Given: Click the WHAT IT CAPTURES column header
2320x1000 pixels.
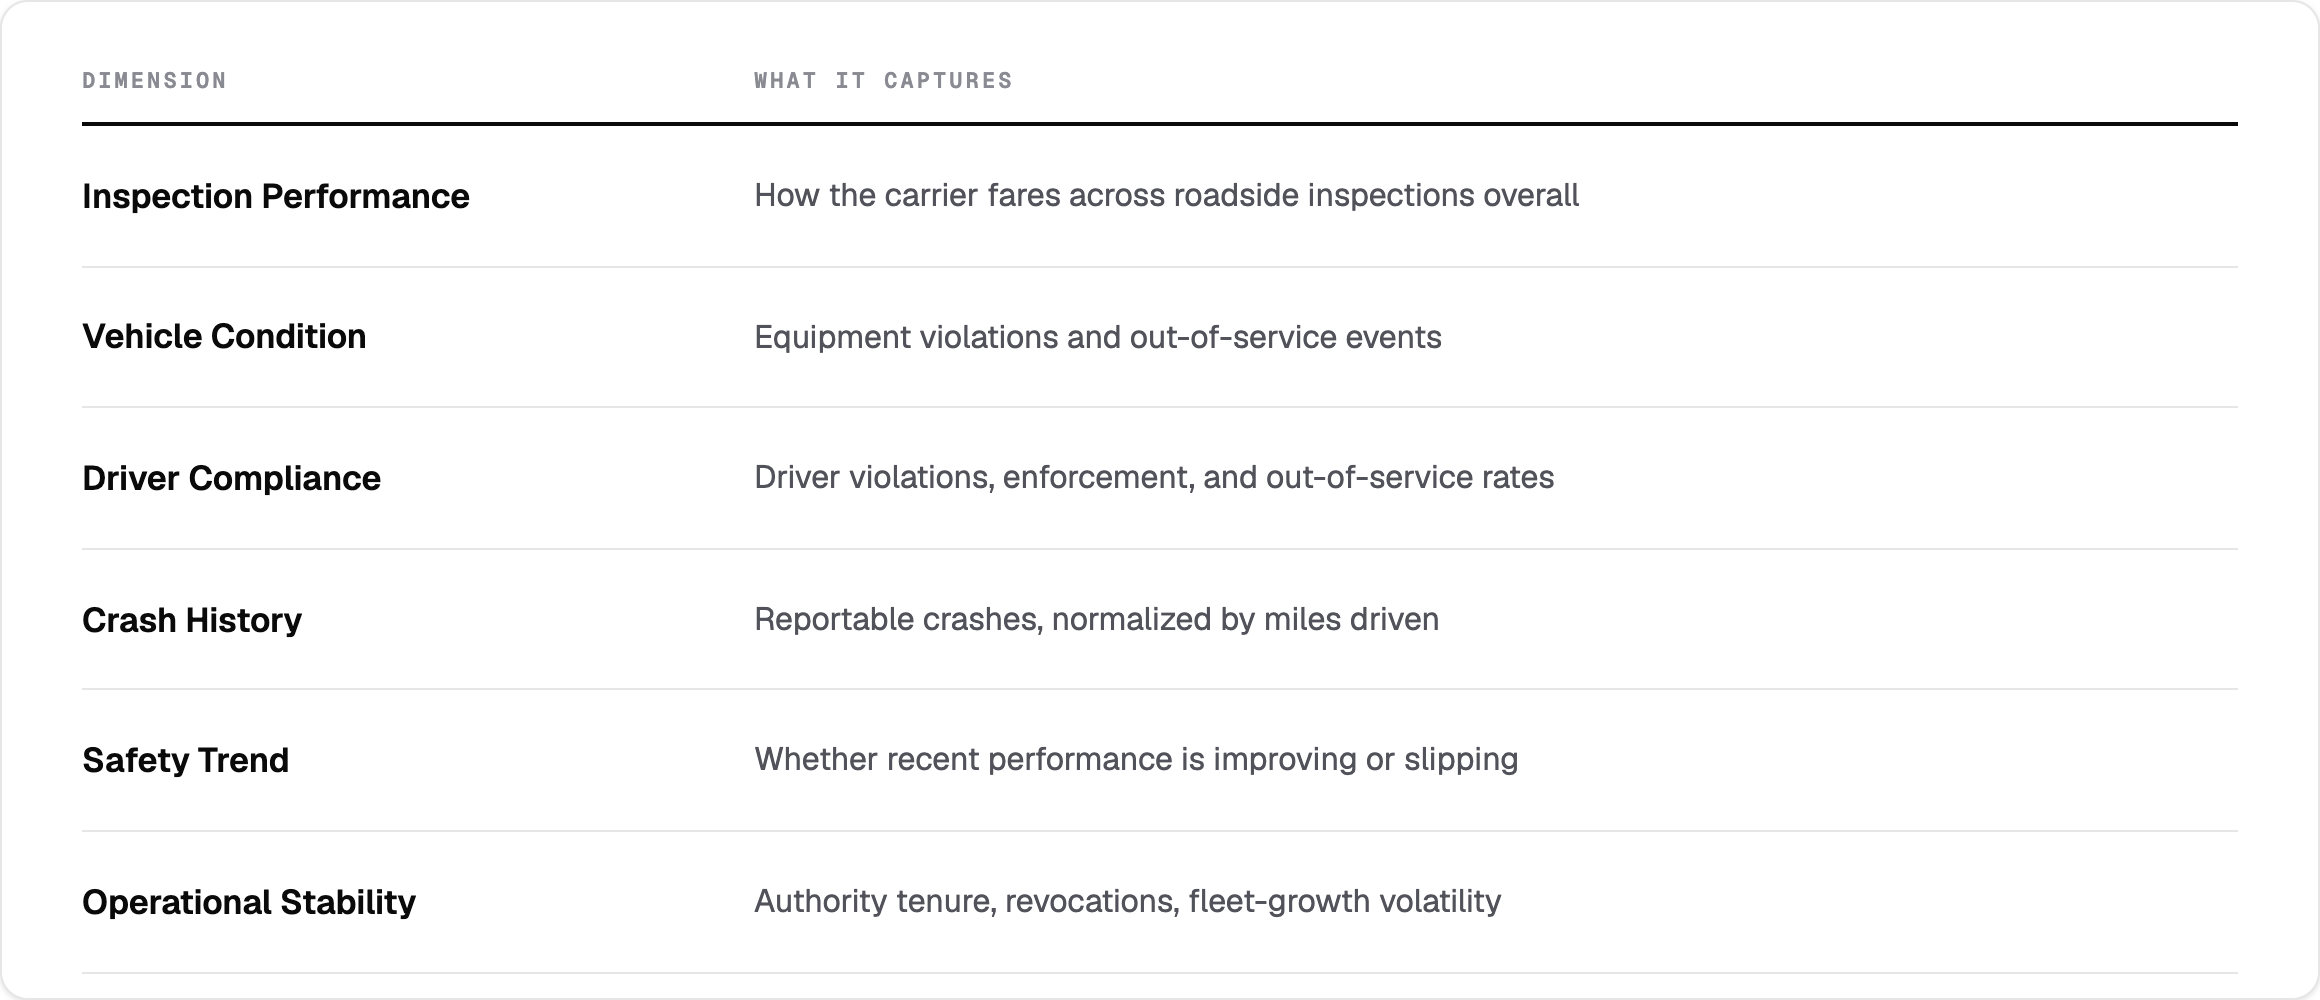Looking at the screenshot, I should coord(883,80).
